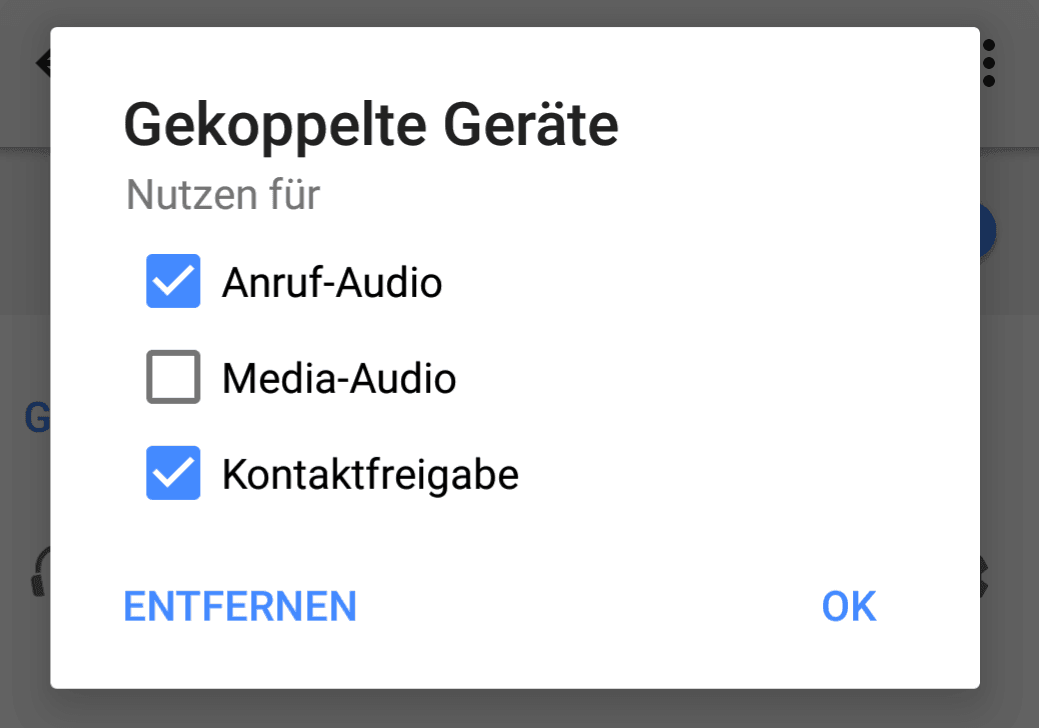Click the Gekoppelte Geräte dialog title
Viewport: 1039px width, 728px height.
point(371,125)
